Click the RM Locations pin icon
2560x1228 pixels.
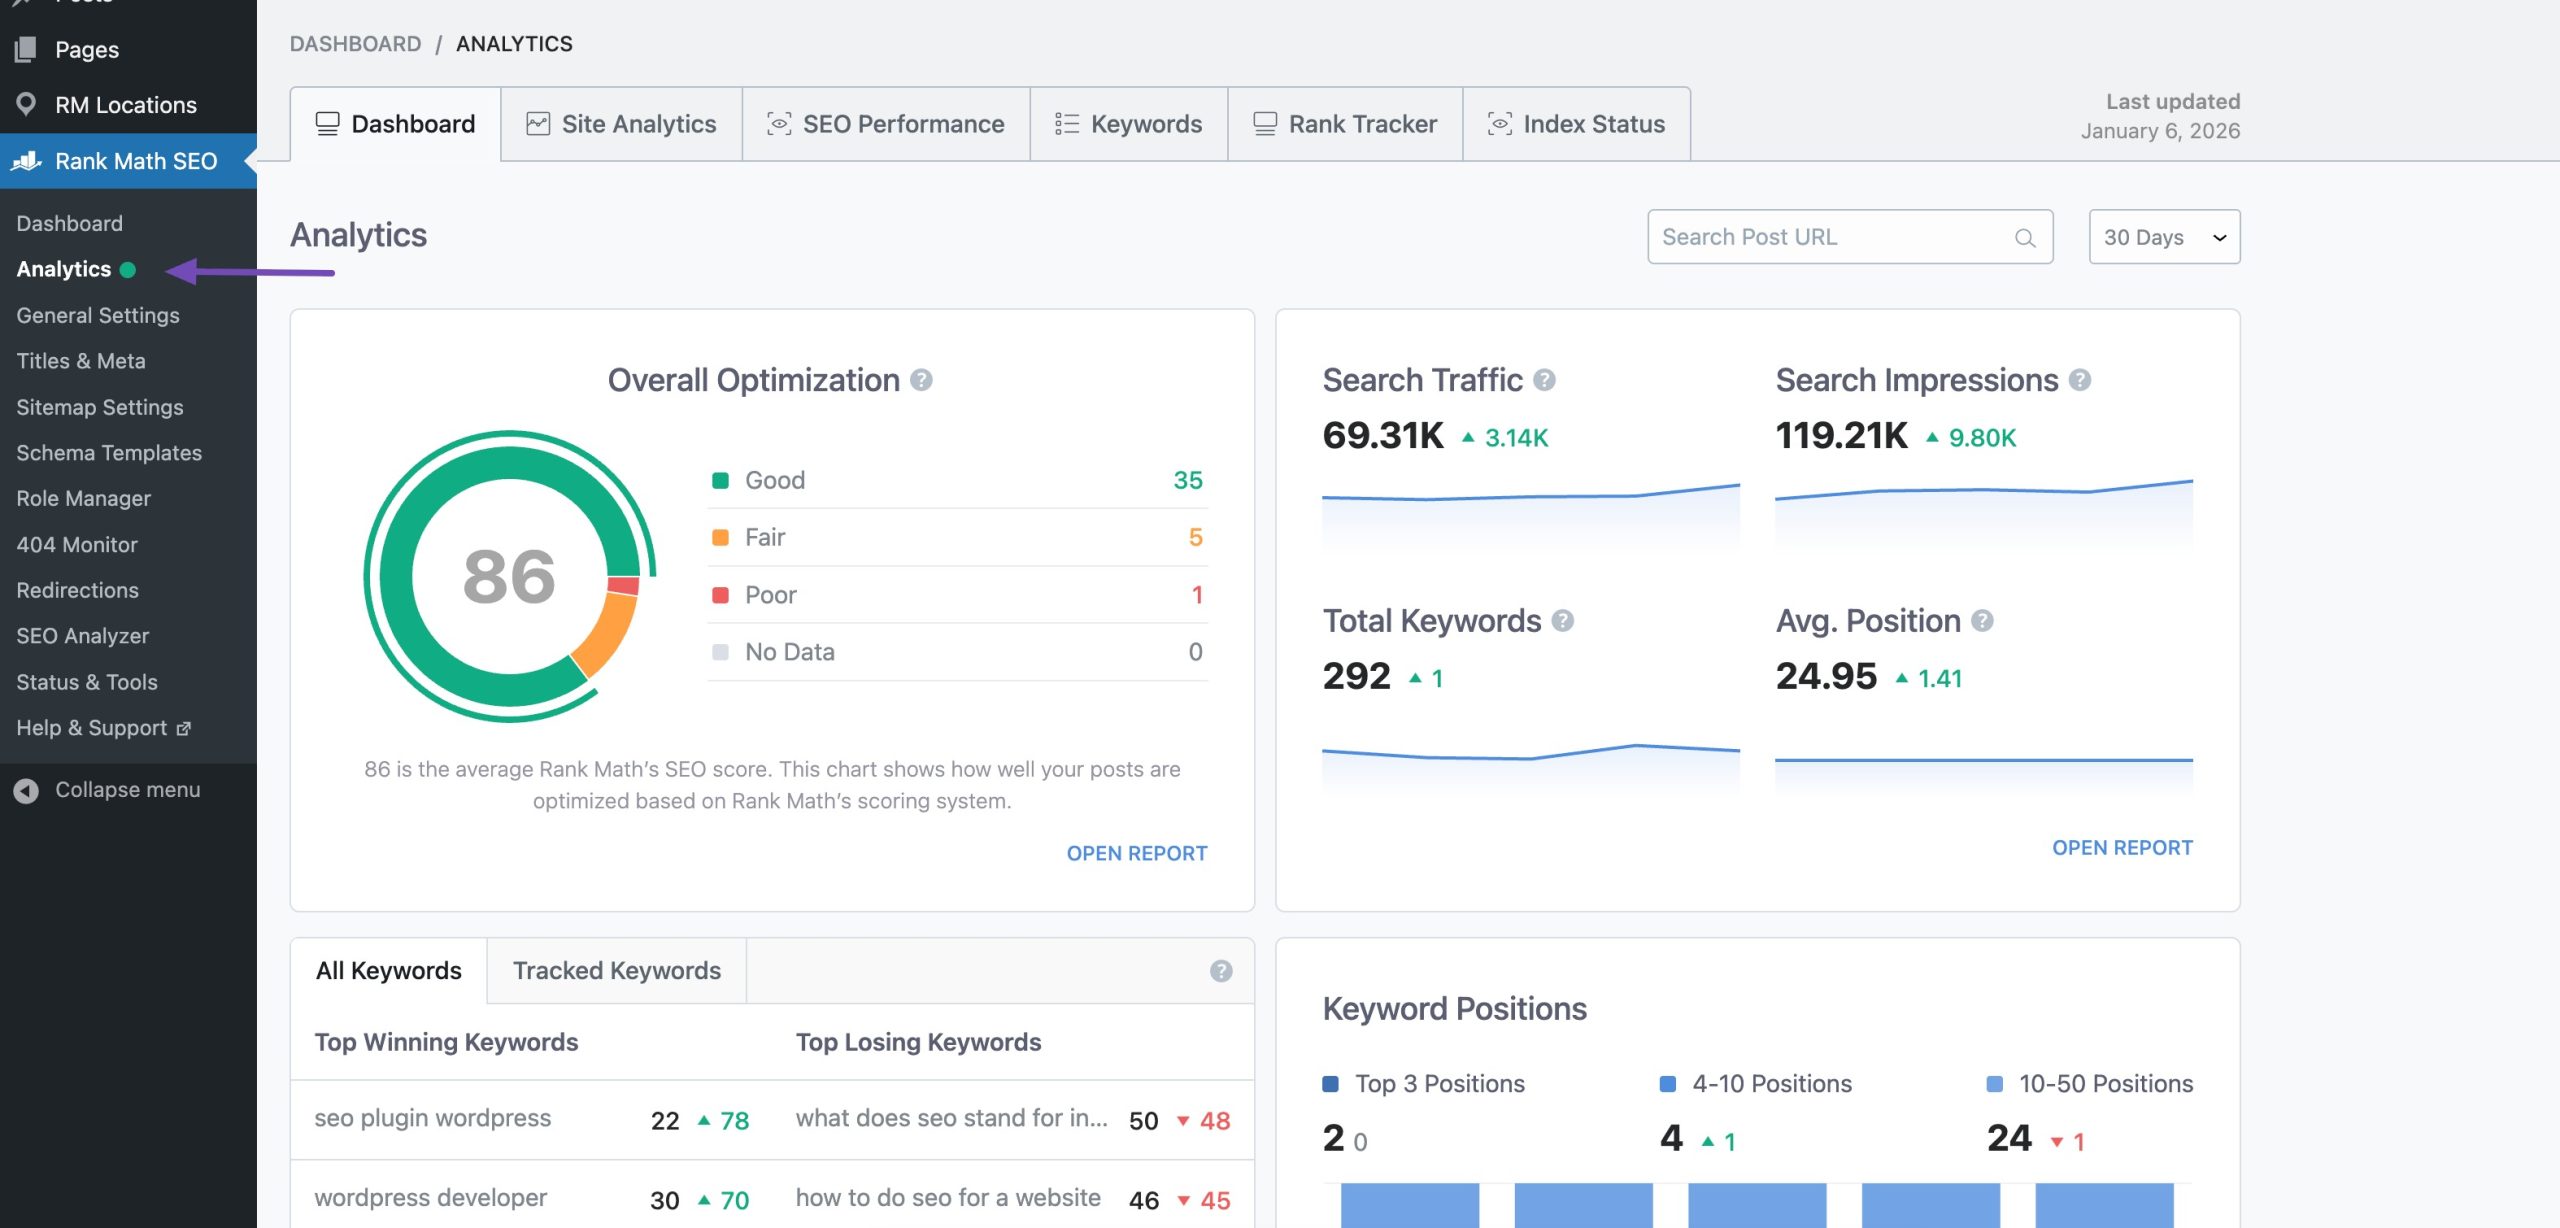tap(27, 104)
